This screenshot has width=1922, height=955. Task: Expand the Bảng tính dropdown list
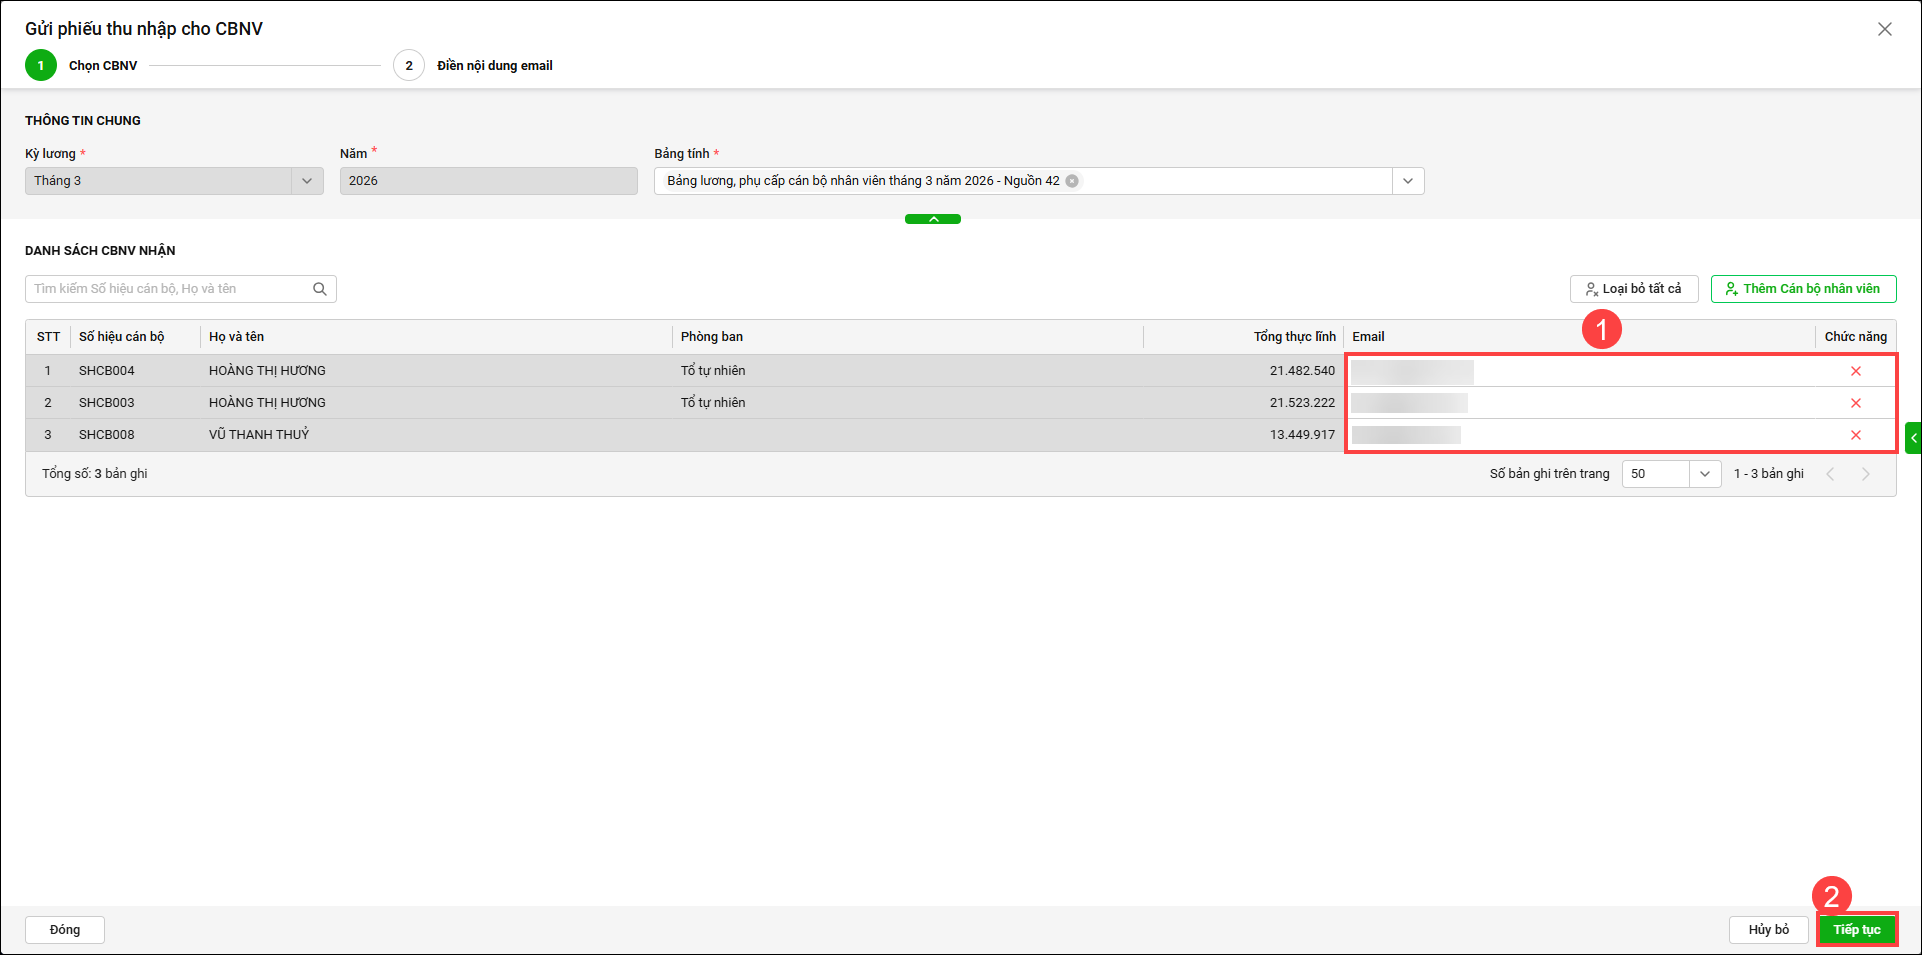click(x=1407, y=181)
